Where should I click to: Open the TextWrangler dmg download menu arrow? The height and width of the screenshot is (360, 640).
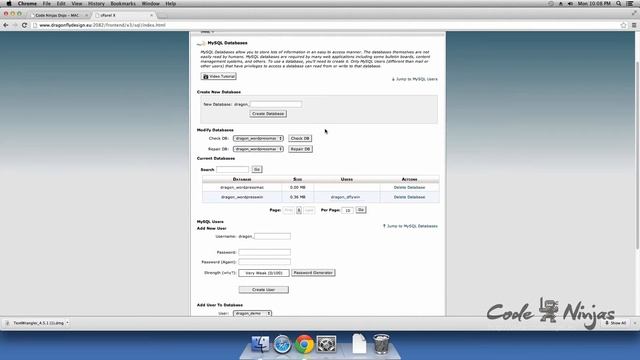(x=67, y=323)
